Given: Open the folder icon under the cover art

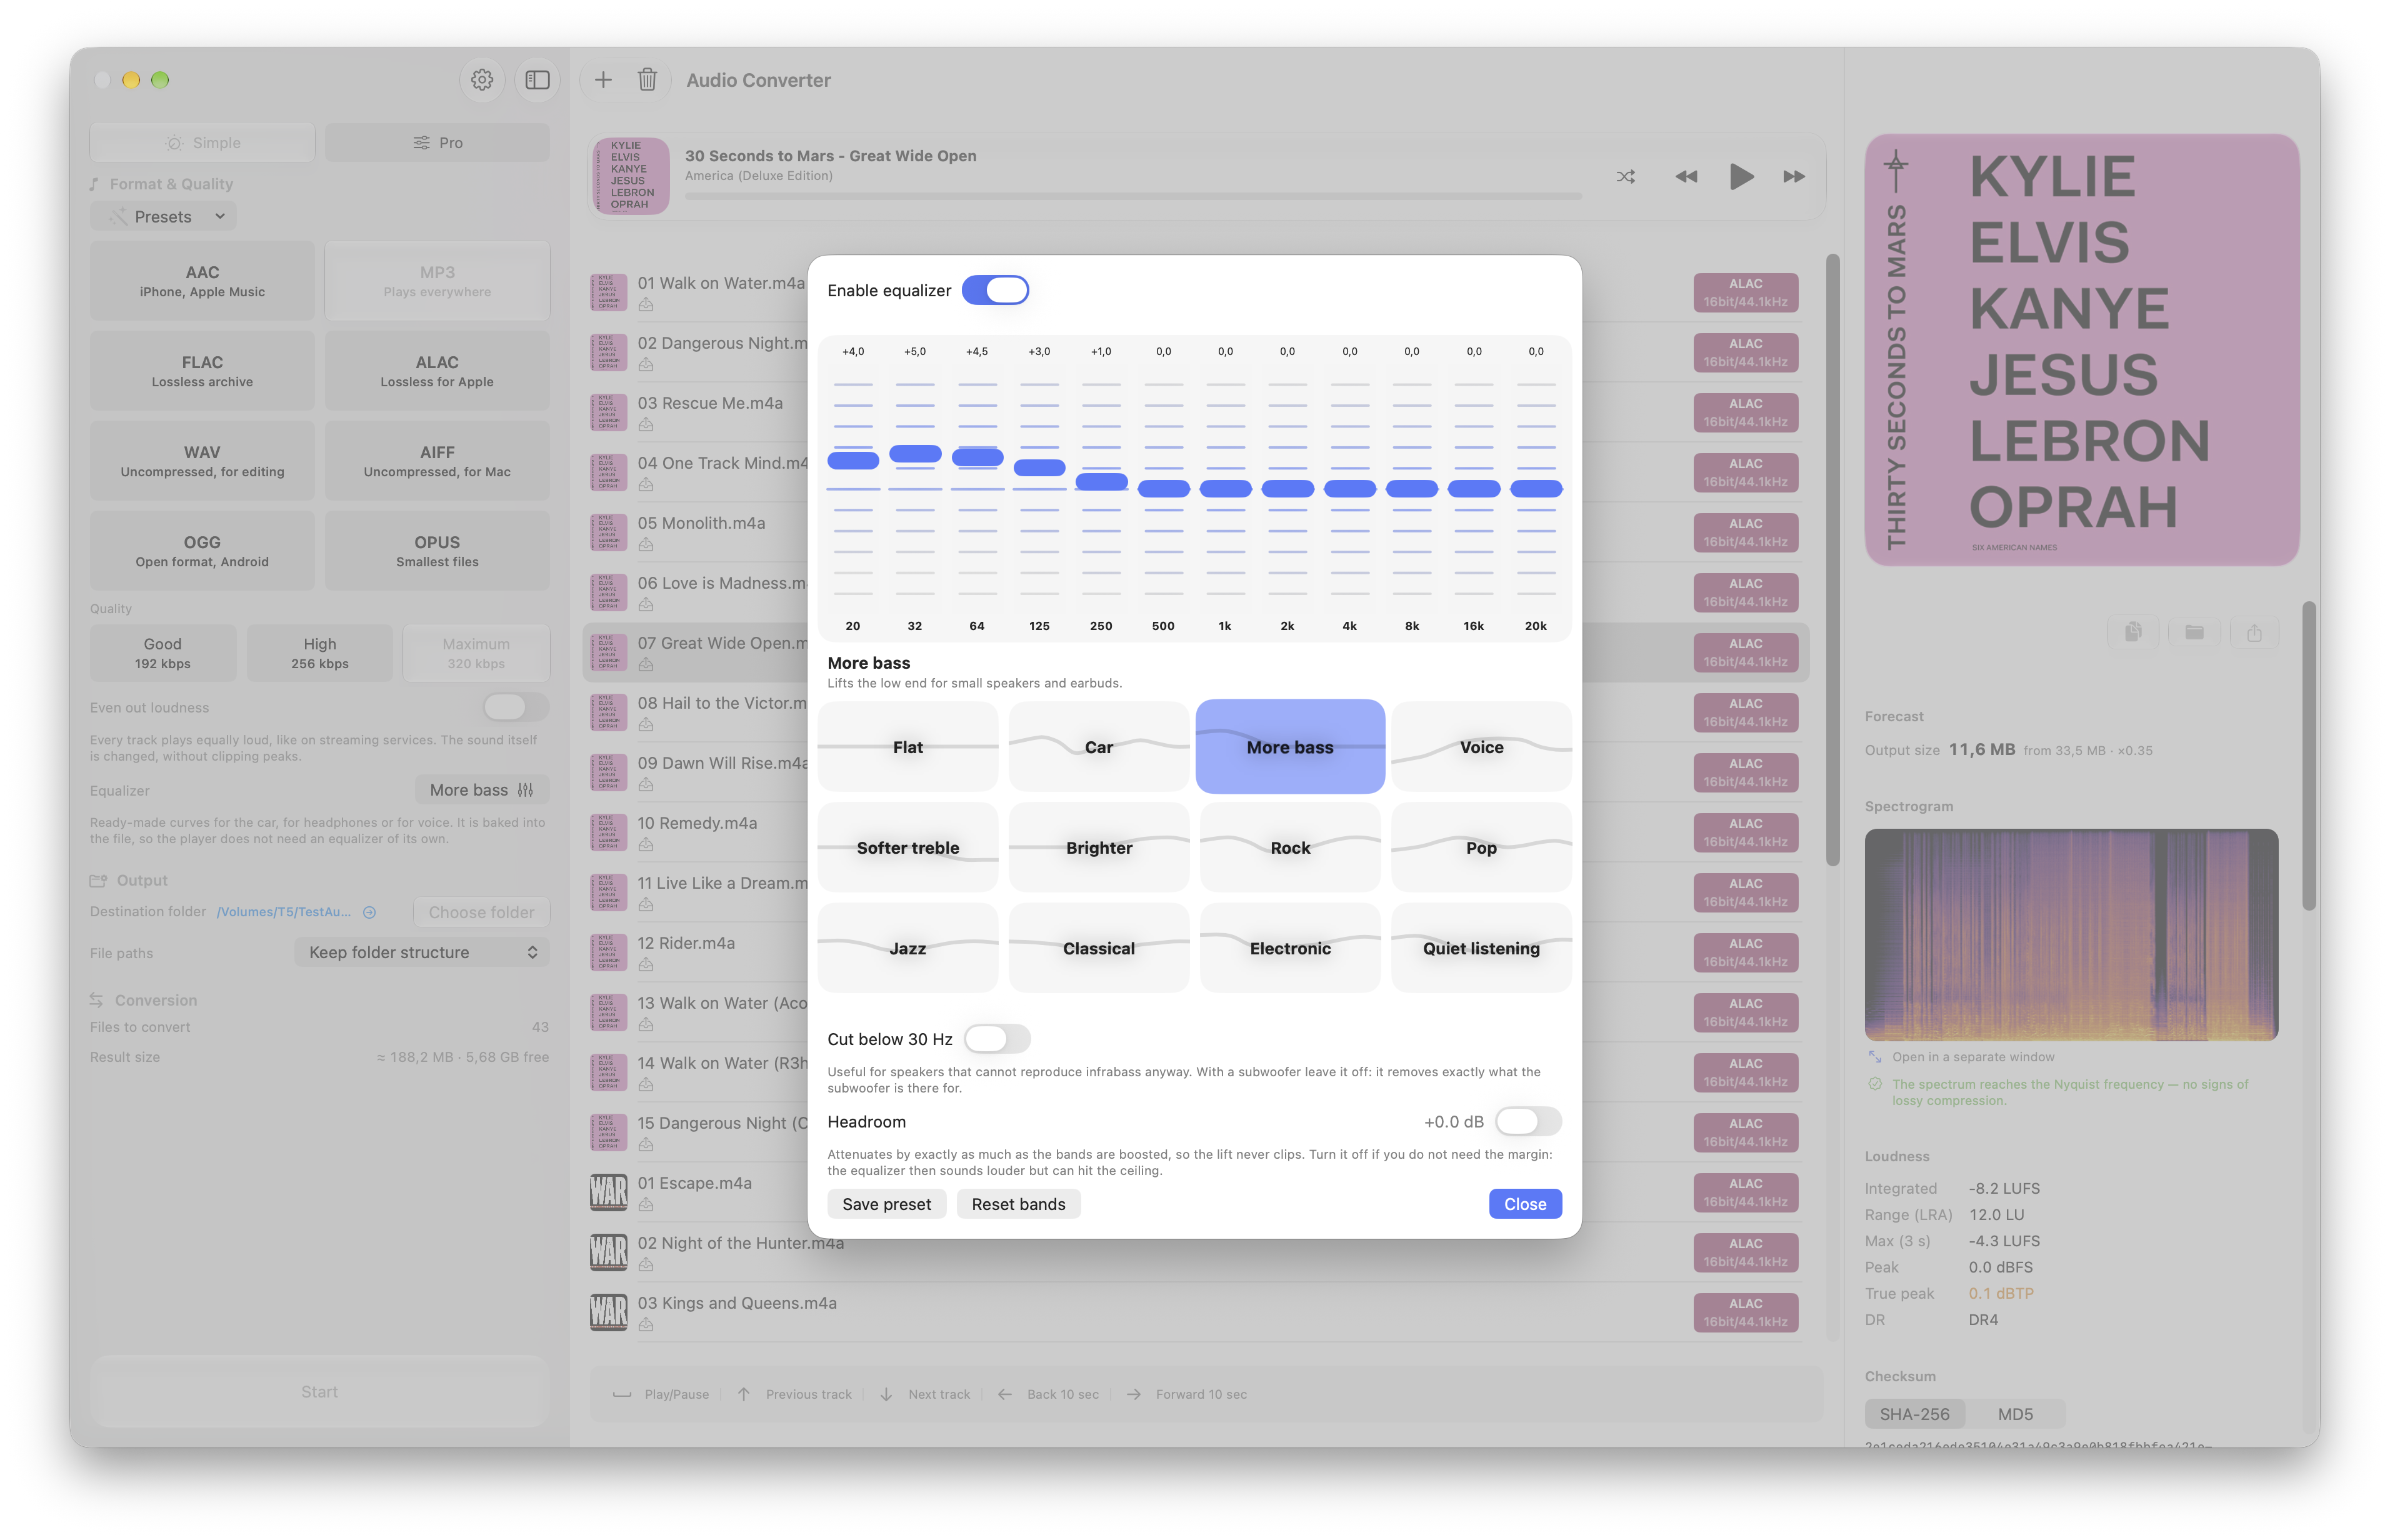Looking at the screenshot, I should [x=2194, y=632].
